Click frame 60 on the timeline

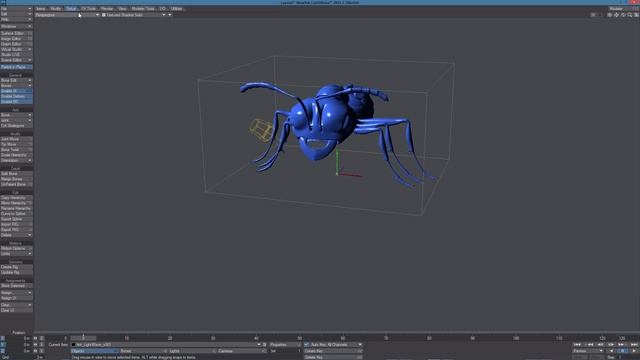tap(343, 338)
